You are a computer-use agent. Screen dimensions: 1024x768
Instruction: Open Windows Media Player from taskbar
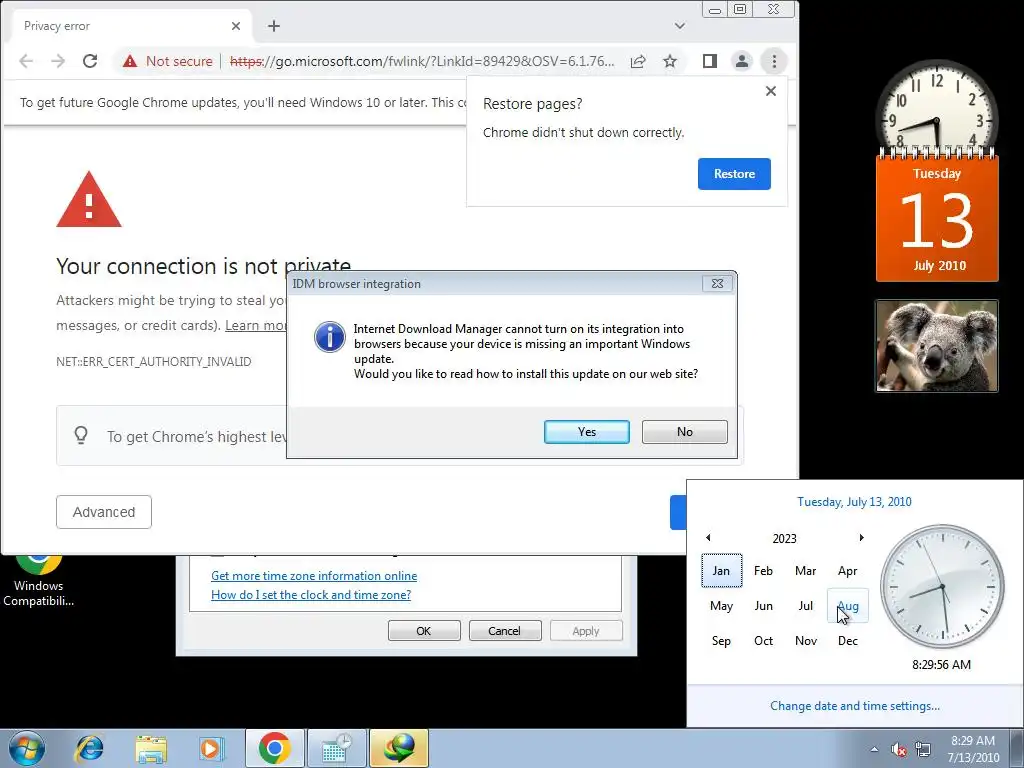tap(211, 749)
